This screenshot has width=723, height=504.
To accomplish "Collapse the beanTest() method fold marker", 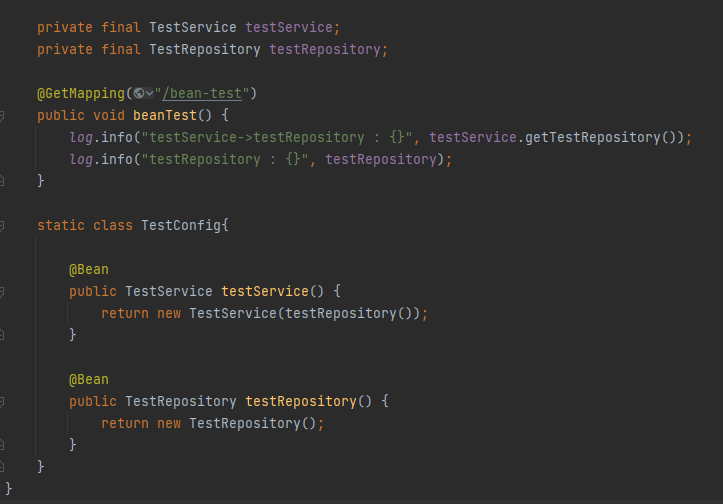I will click(x=2, y=116).
